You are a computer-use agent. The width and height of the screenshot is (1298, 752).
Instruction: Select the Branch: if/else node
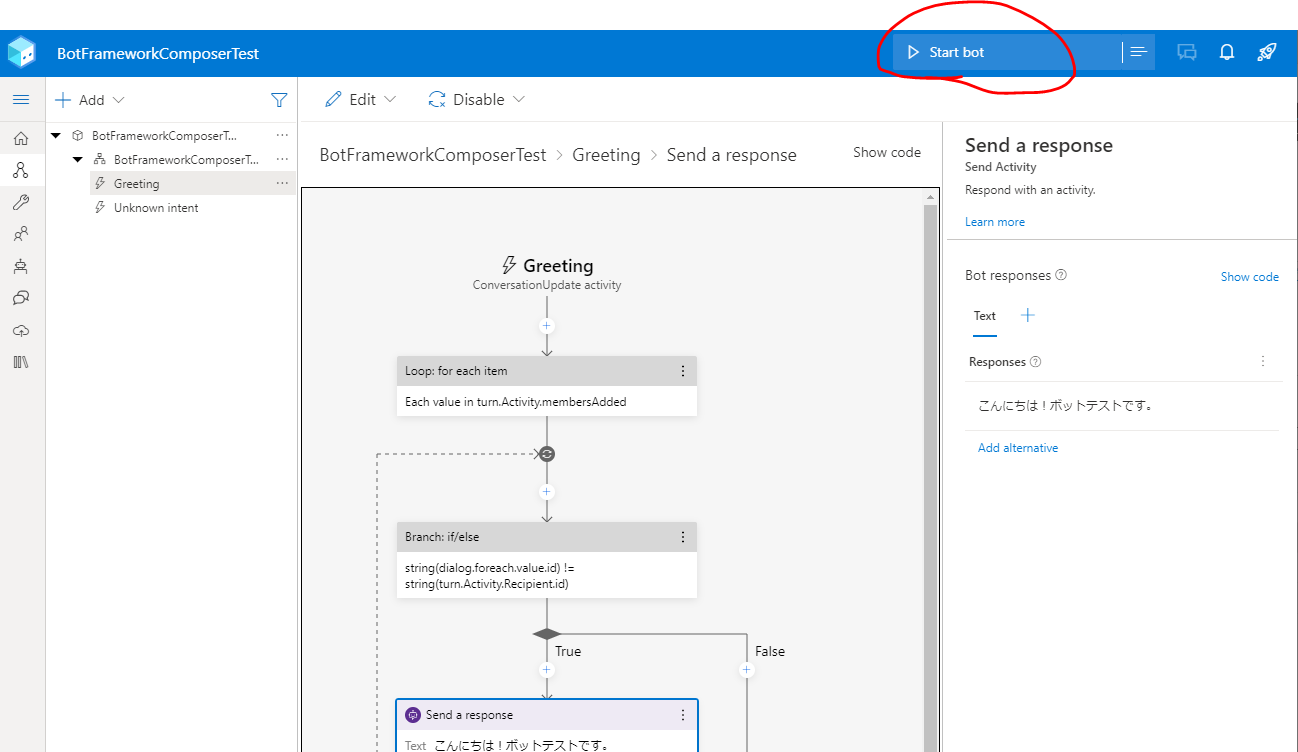coord(546,560)
